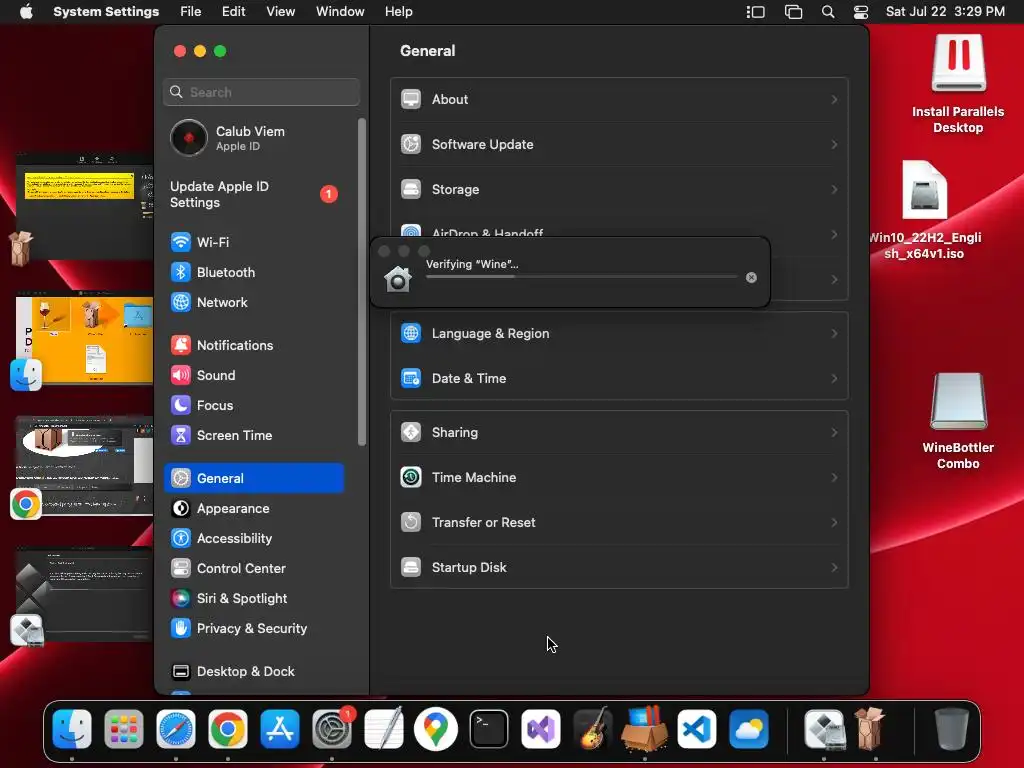This screenshot has width=1024, height=768.
Task: Open Calub Viem Apple ID account
Action: [255, 138]
